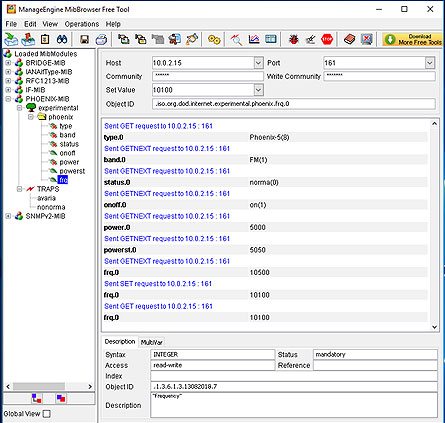Click the floppy disk Save Results icon

[x=85, y=40]
